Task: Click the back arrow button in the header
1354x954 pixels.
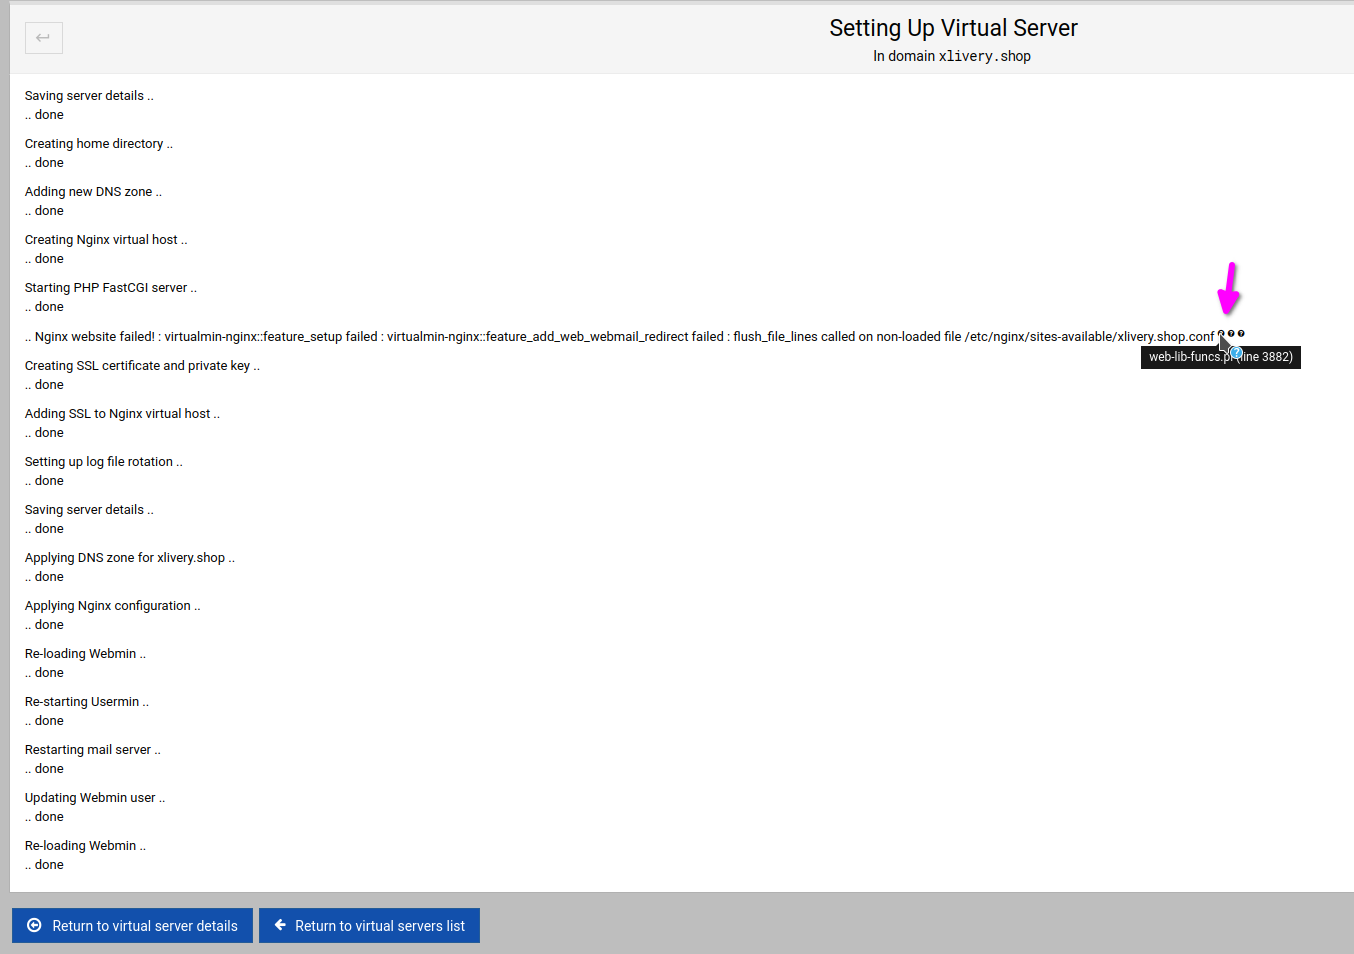Action: [43, 38]
